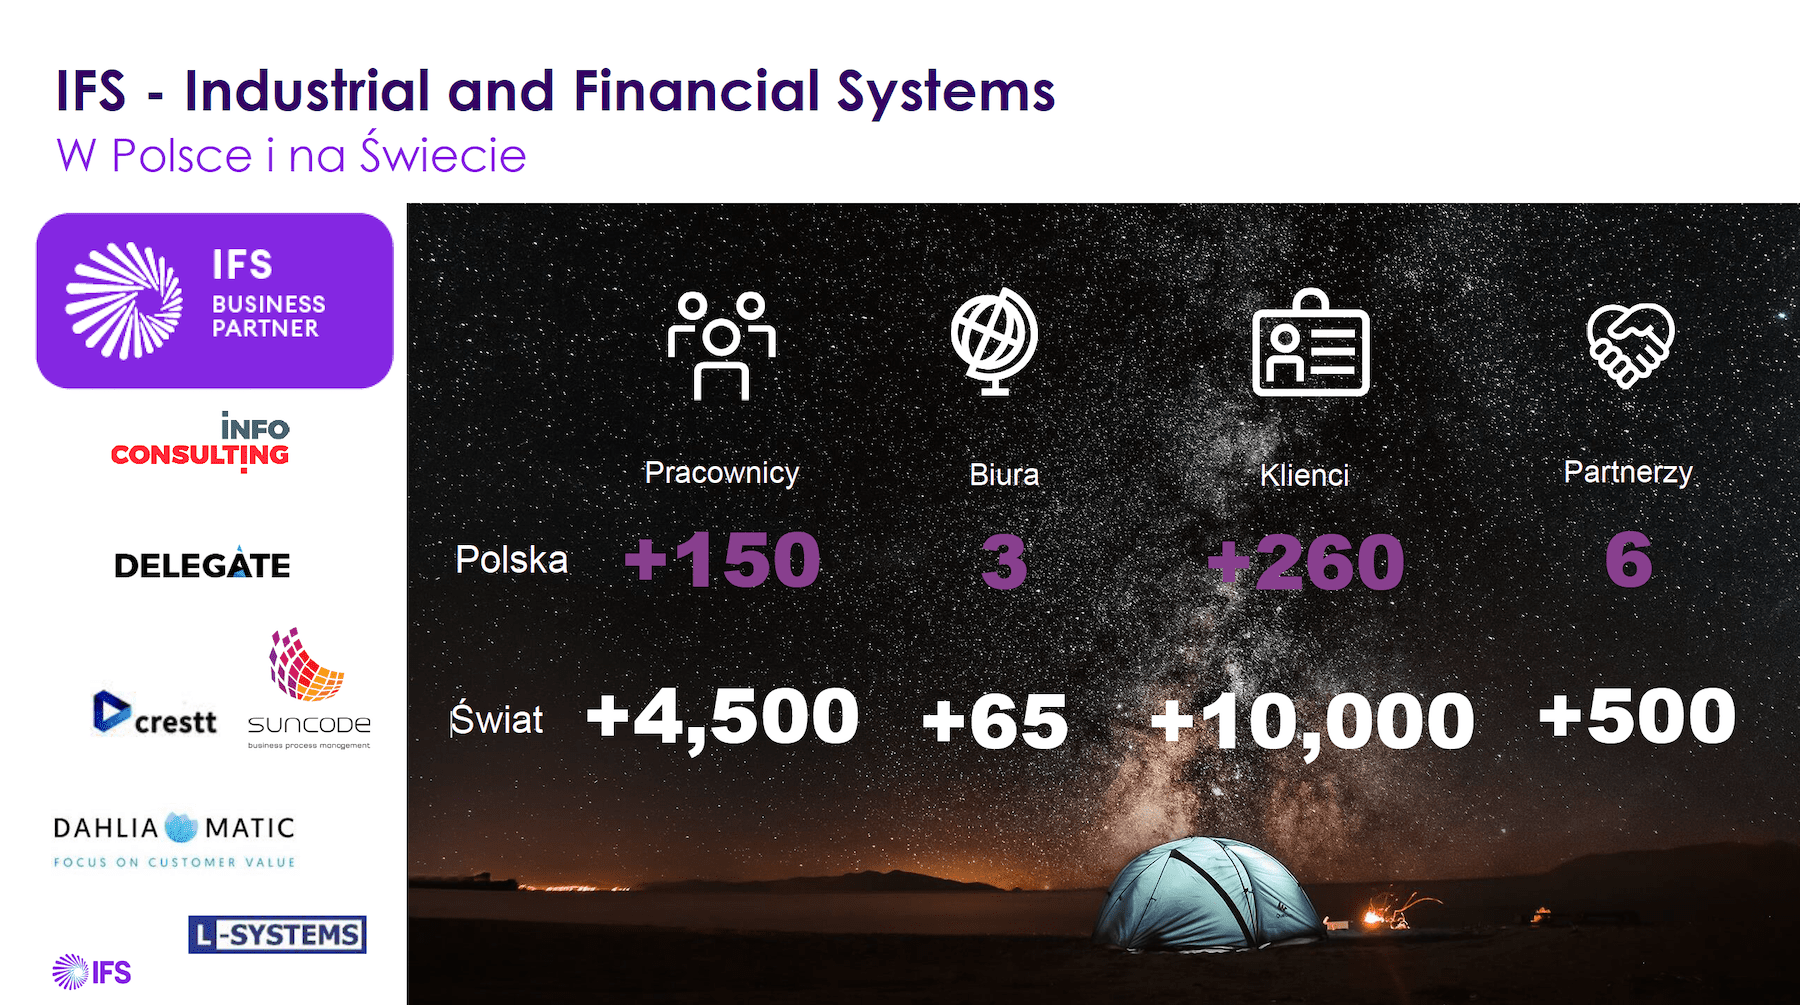Click the Info Consulting logo
This screenshot has height=1005, width=1800.
pyautogui.click(x=200, y=441)
